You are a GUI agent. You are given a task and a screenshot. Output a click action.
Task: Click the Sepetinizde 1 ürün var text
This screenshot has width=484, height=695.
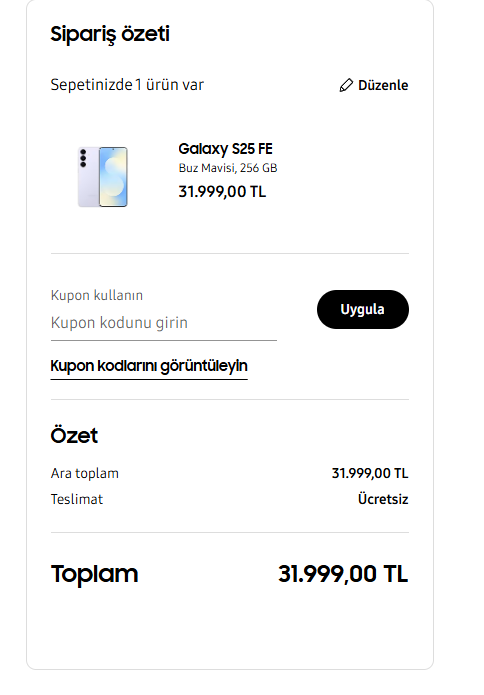(x=127, y=85)
